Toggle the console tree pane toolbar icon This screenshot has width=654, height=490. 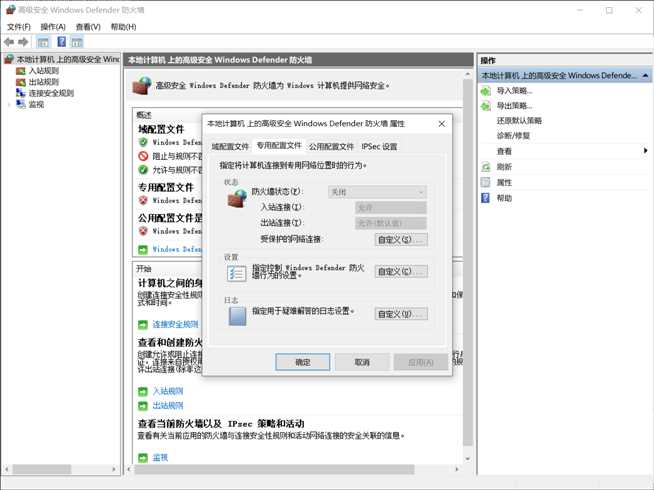tap(43, 42)
